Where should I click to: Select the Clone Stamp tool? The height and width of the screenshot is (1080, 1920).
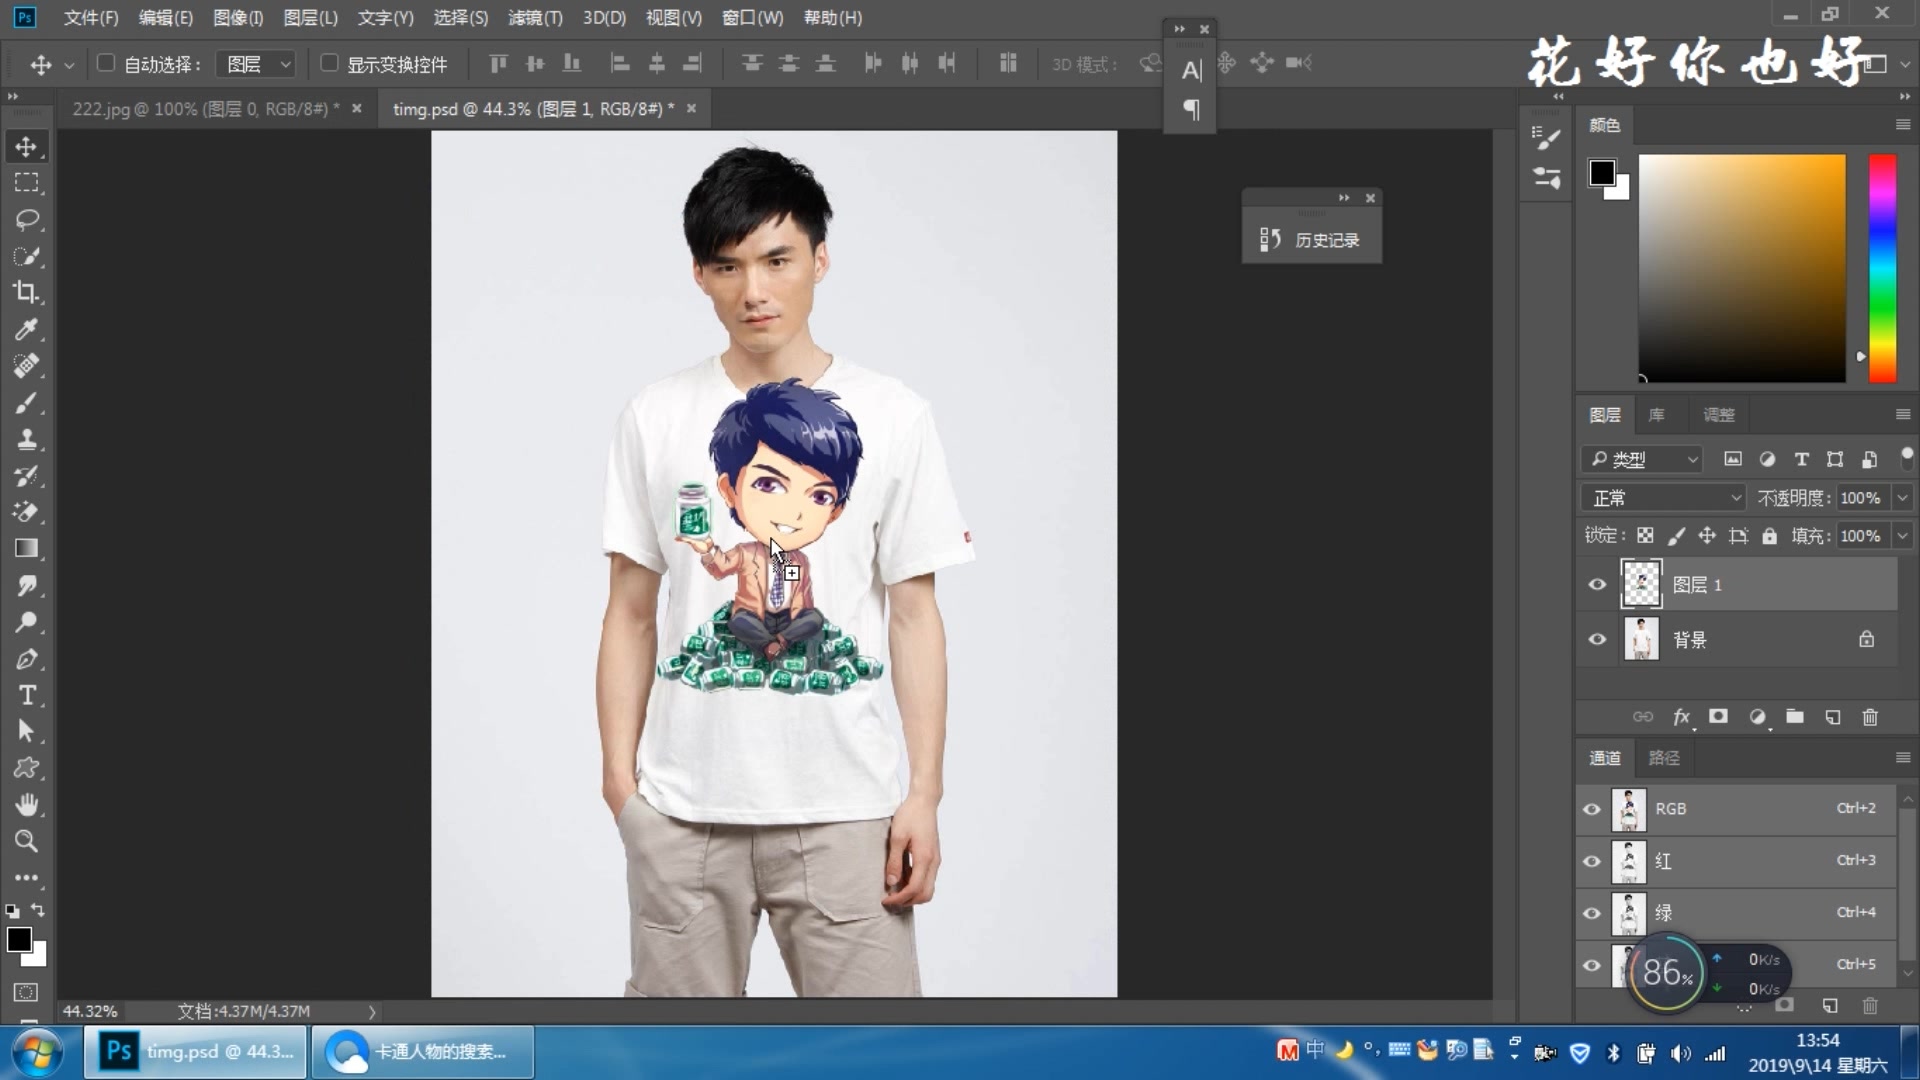tap(27, 439)
